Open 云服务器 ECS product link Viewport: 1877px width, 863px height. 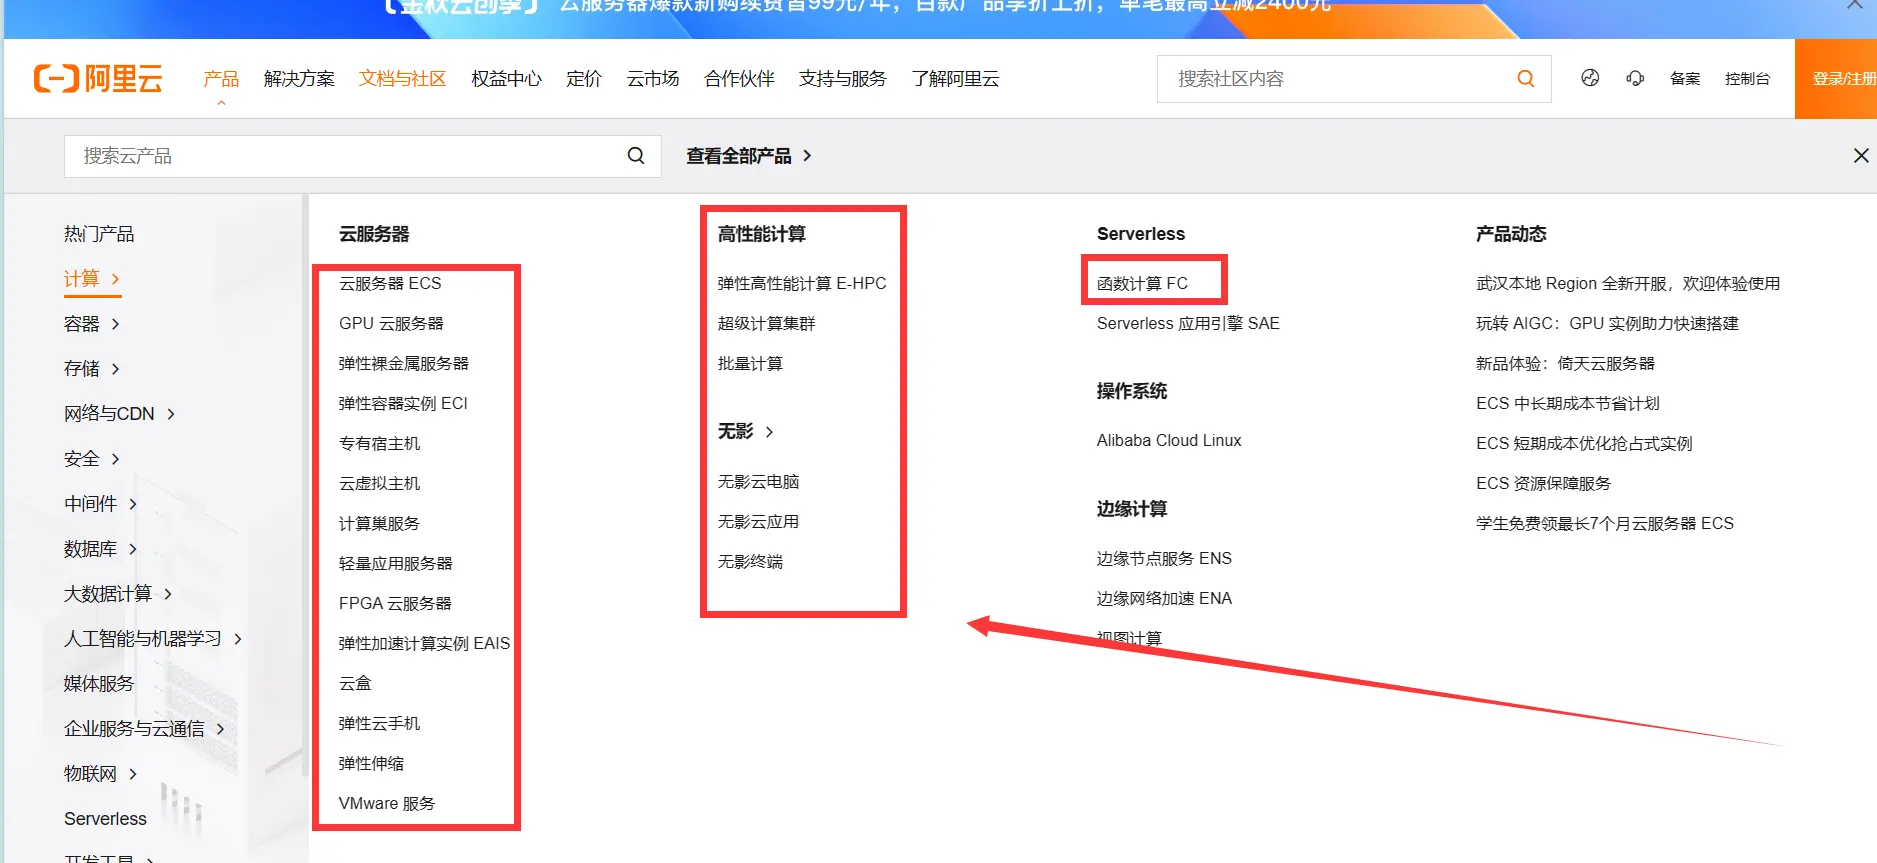click(x=390, y=284)
